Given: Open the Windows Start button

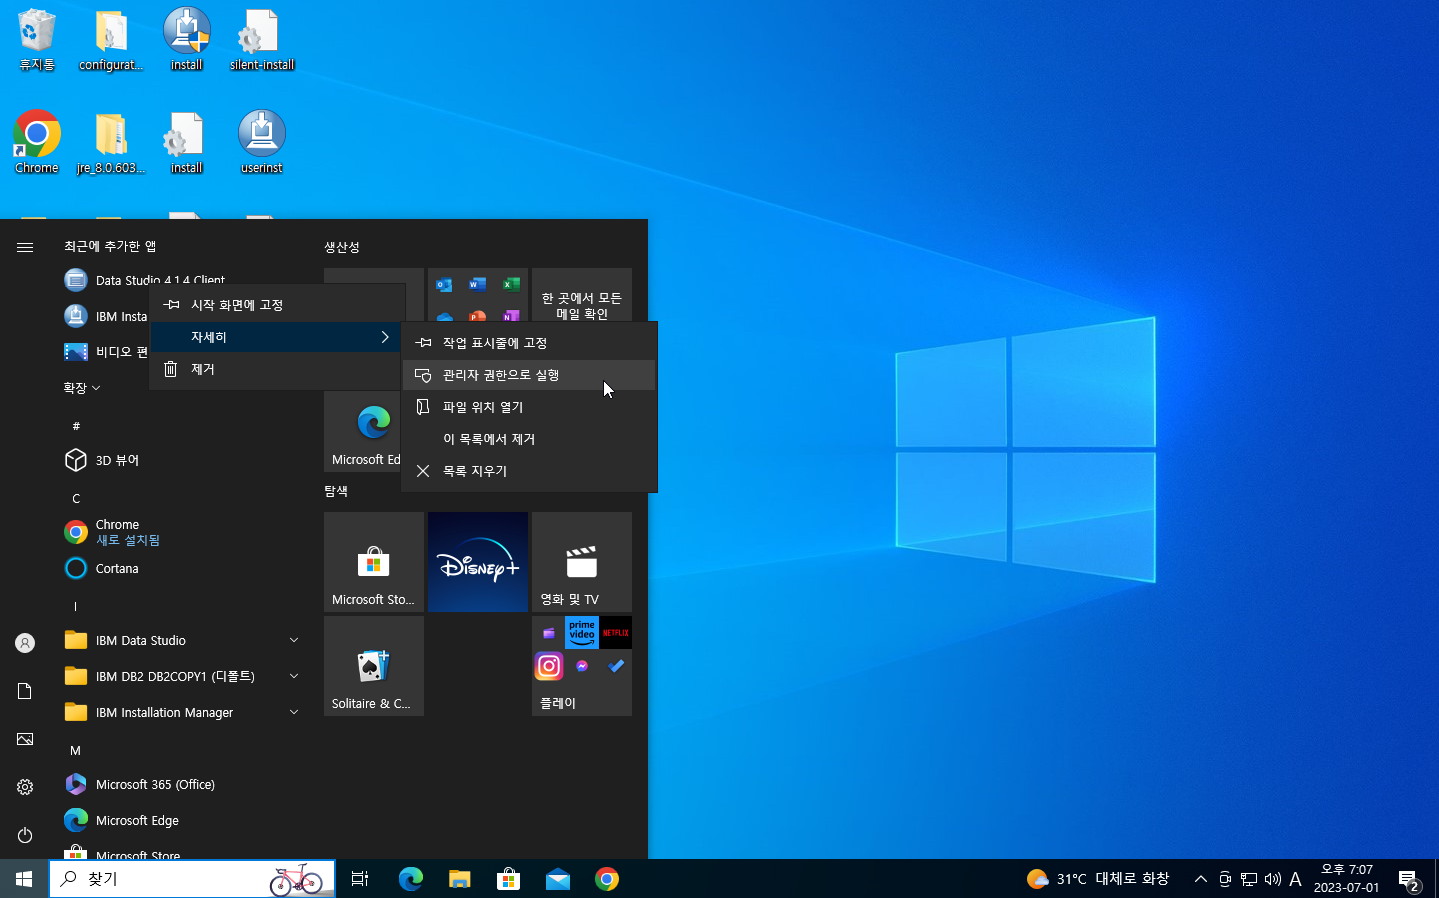Looking at the screenshot, I should [24, 879].
